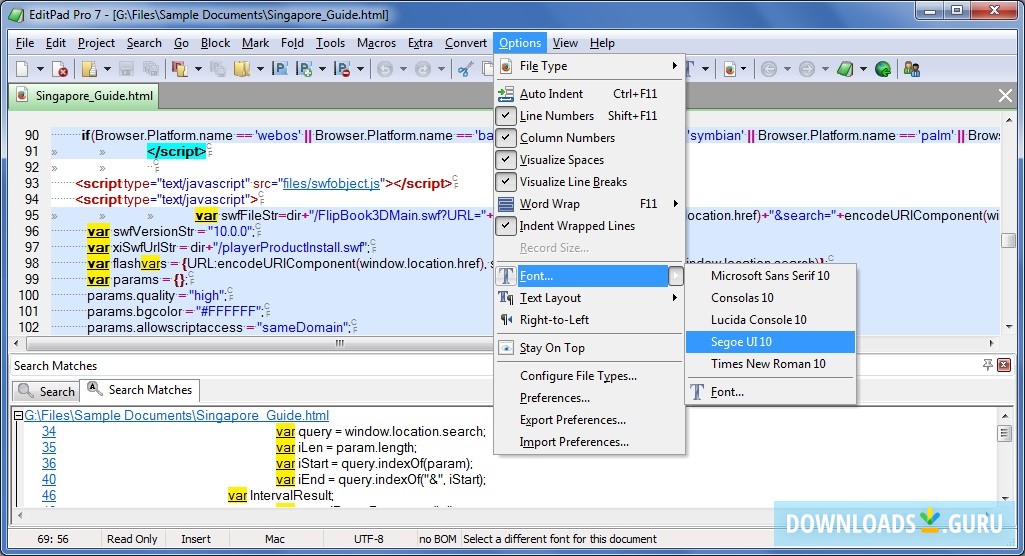The height and width of the screenshot is (556, 1025).
Task: Click the New file toolbar icon
Action: tap(22, 69)
